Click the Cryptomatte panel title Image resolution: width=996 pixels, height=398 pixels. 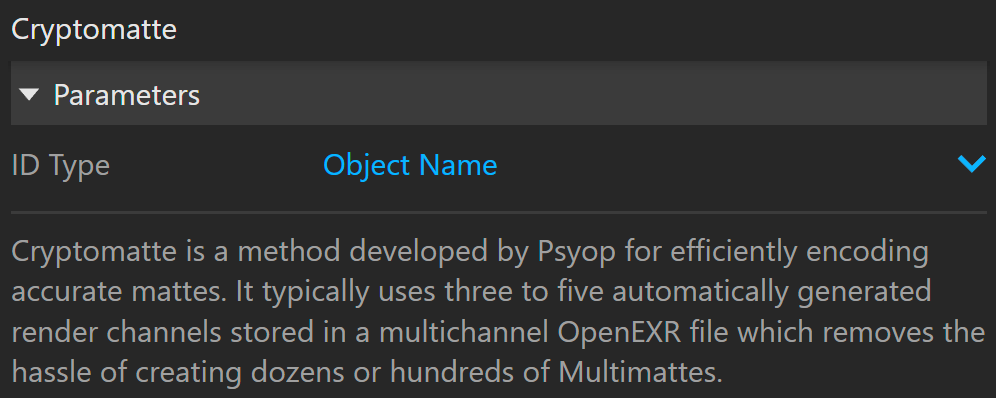tap(94, 29)
